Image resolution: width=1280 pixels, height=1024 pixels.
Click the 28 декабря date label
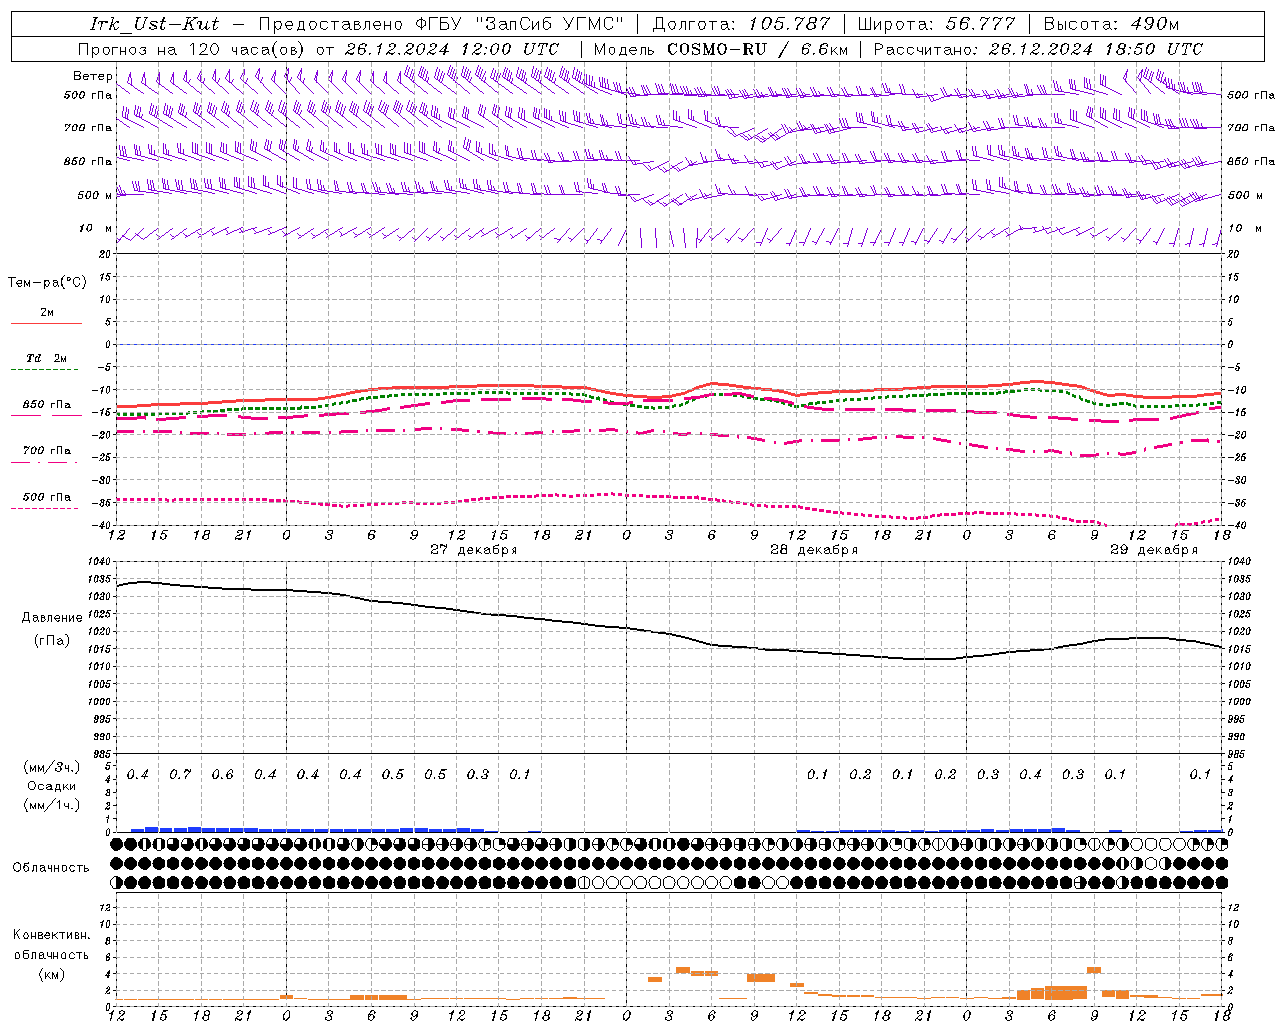pos(814,550)
